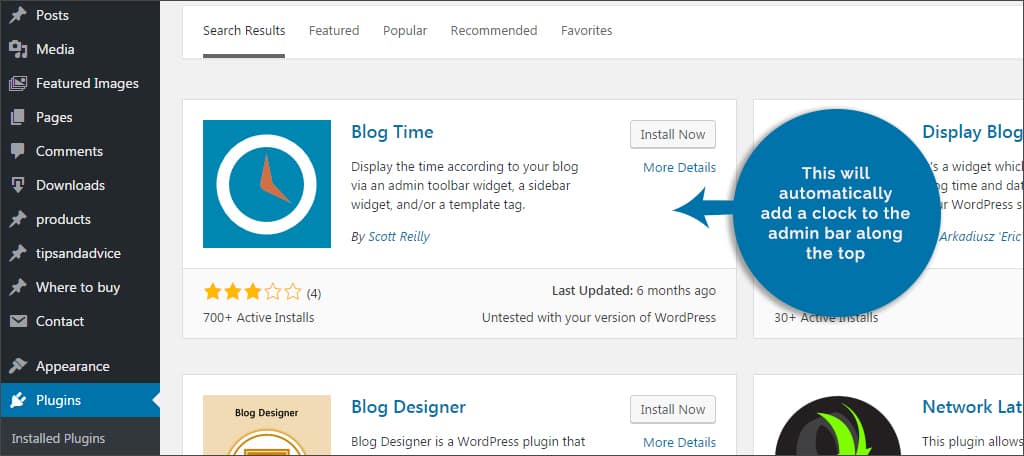
Task: Click the Blog Time clock thumbnail
Action: [x=266, y=184]
